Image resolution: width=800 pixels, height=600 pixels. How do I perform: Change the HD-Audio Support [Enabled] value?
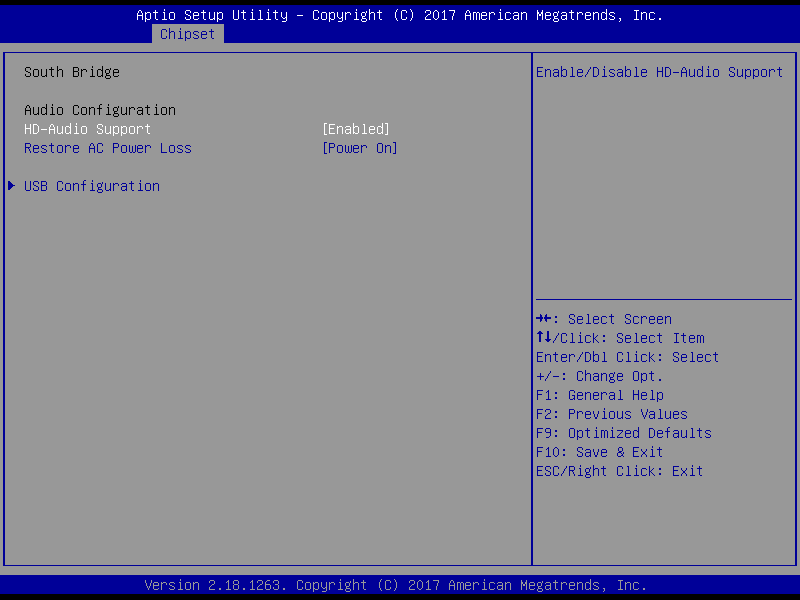(x=355, y=129)
